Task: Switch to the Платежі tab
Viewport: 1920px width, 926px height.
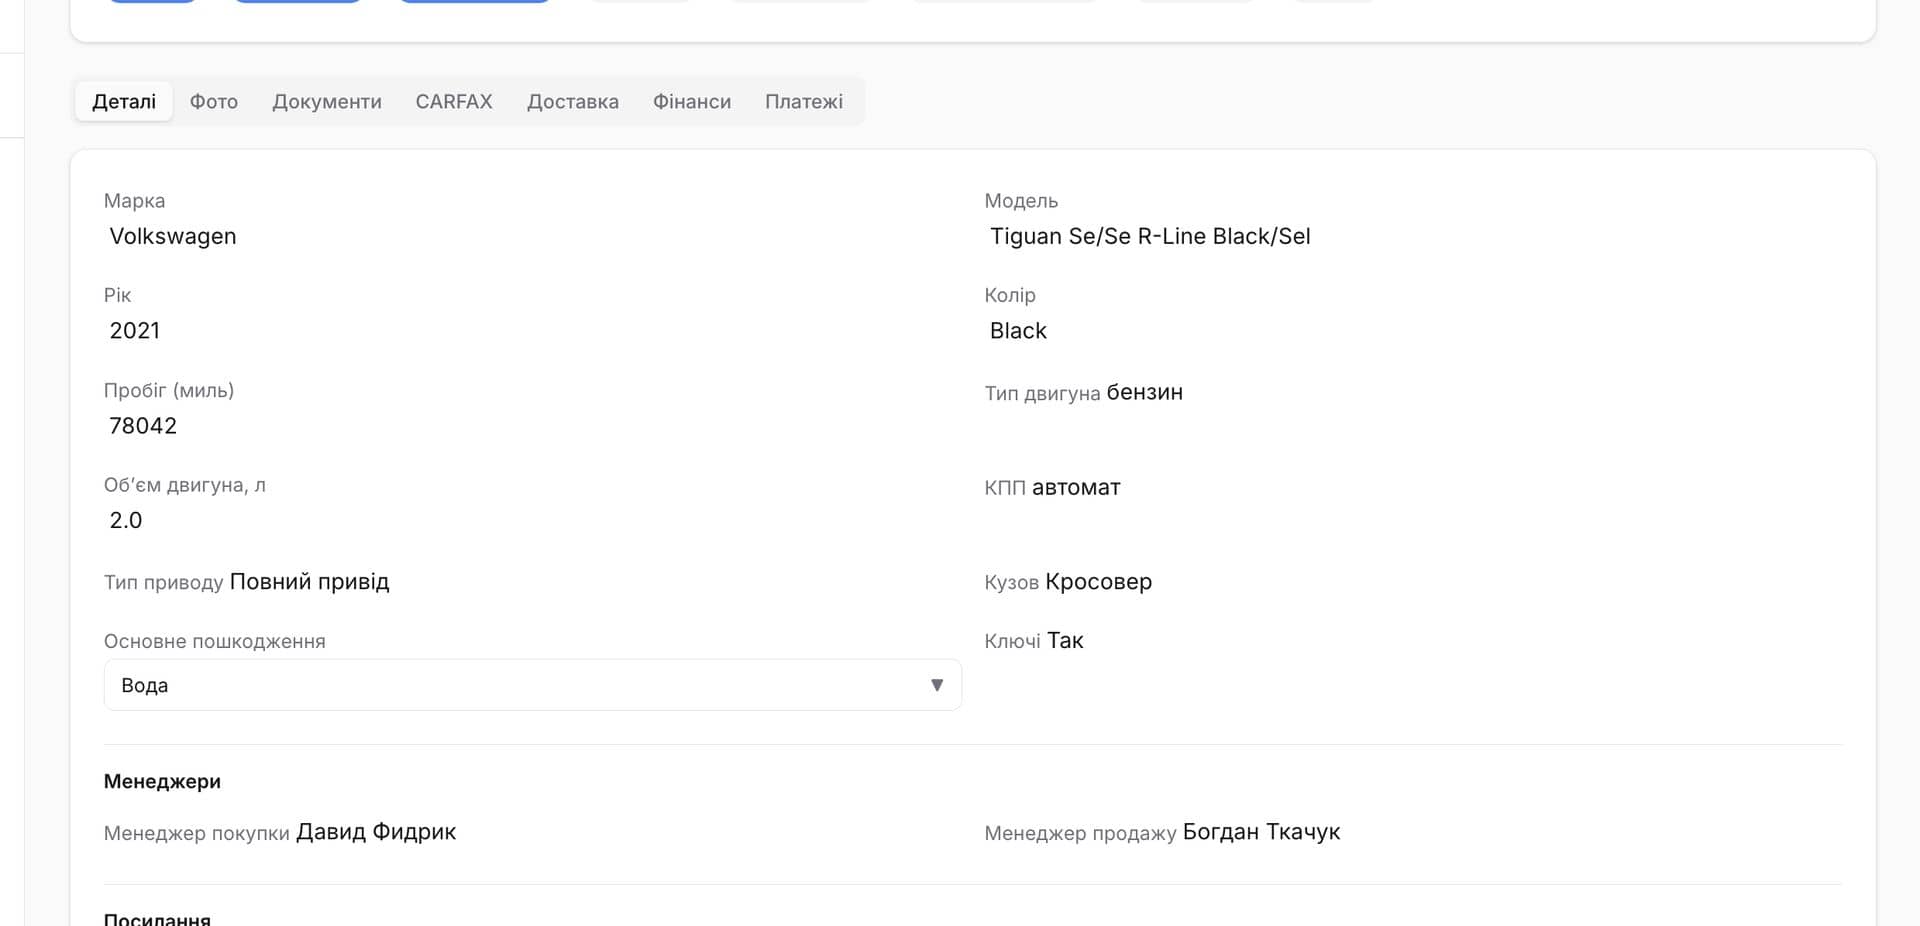Action: pyautogui.click(x=804, y=101)
